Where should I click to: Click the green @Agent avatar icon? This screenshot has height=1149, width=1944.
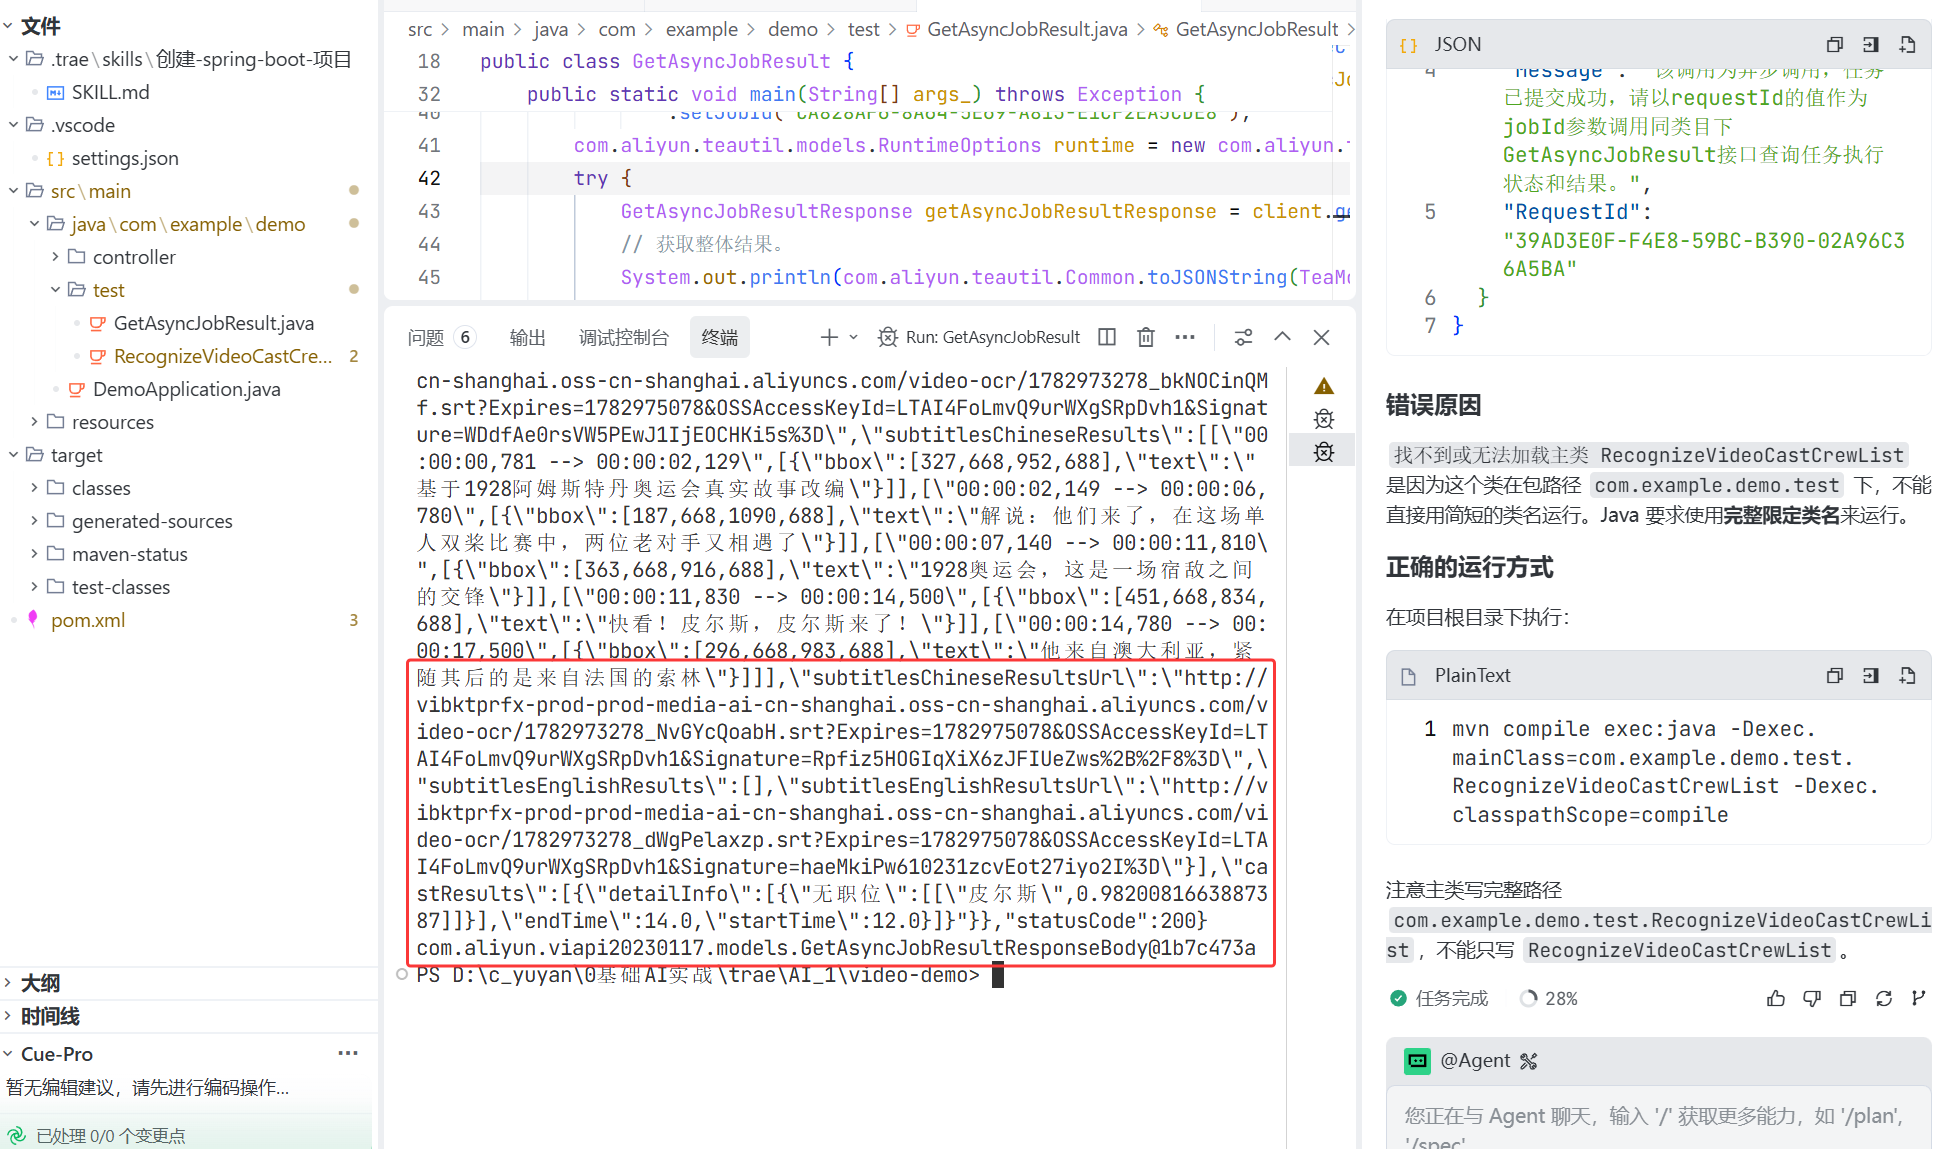pyautogui.click(x=1417, y=1061)
